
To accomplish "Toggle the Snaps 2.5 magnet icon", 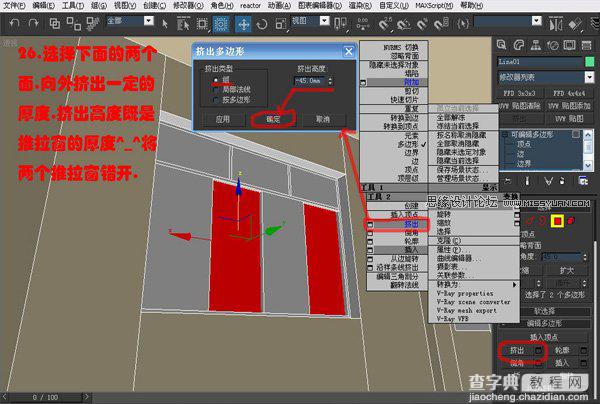I will (x=385, y=24).
